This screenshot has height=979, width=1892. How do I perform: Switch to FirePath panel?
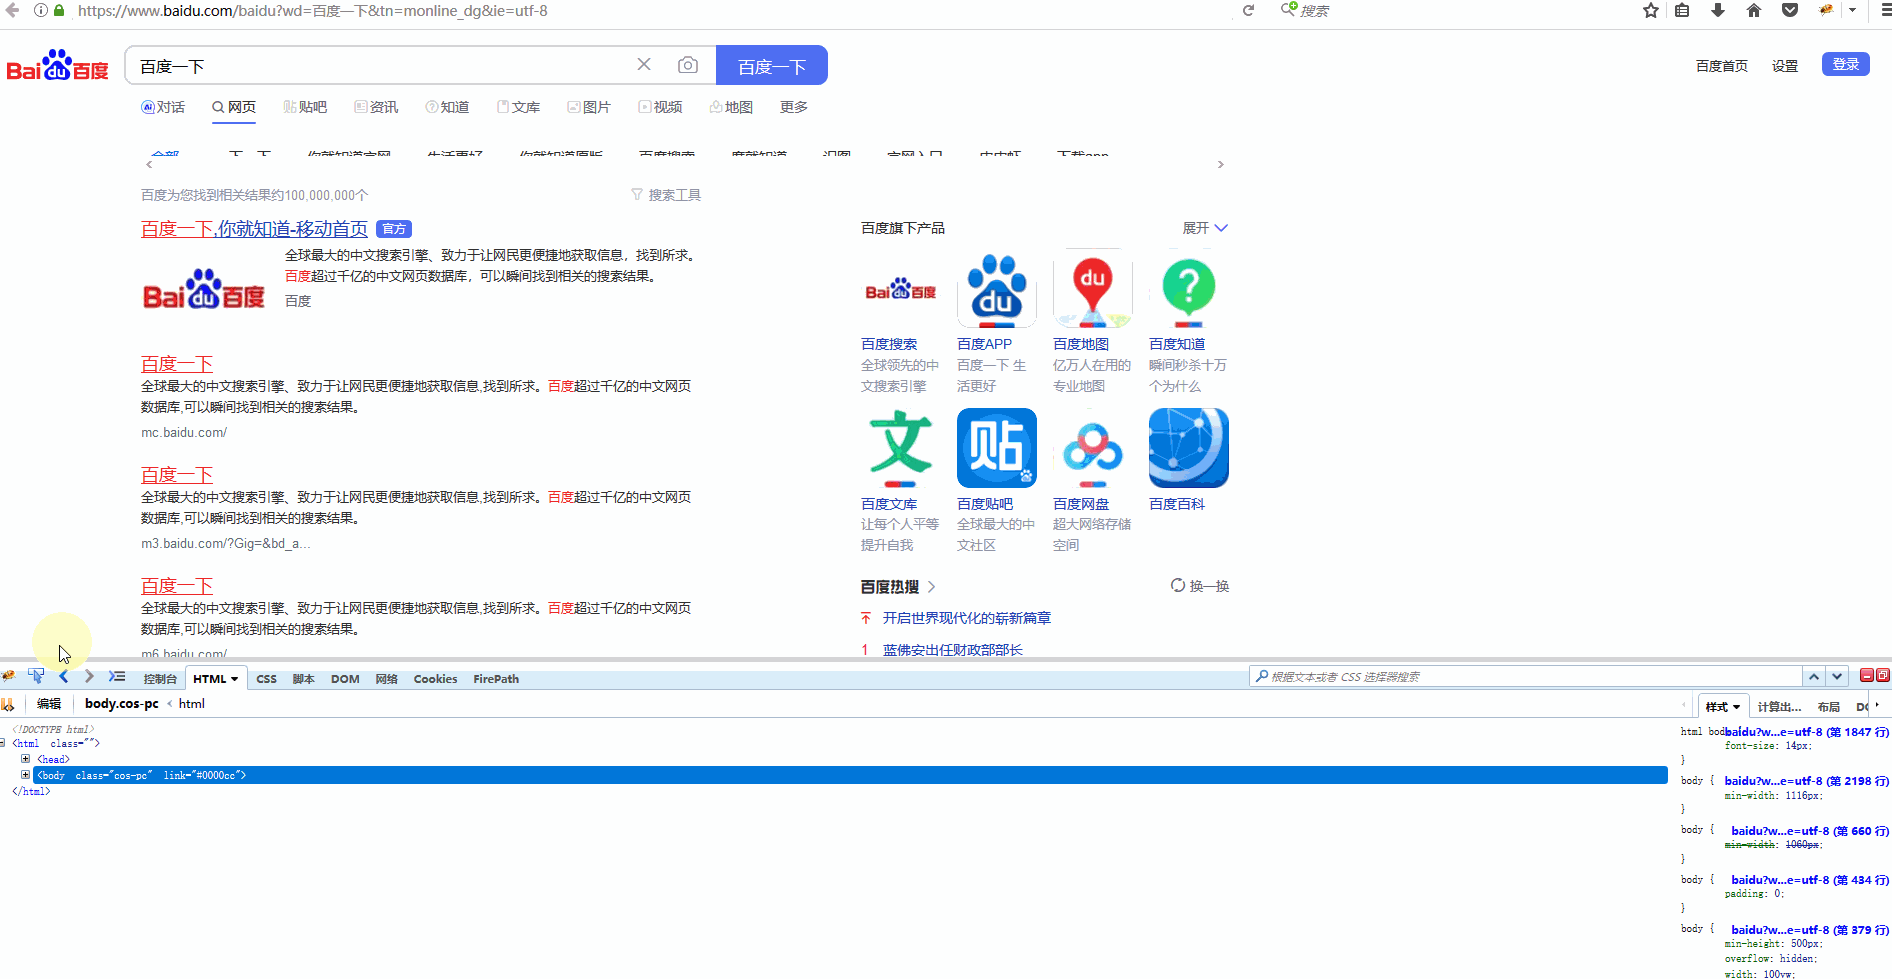496,679
